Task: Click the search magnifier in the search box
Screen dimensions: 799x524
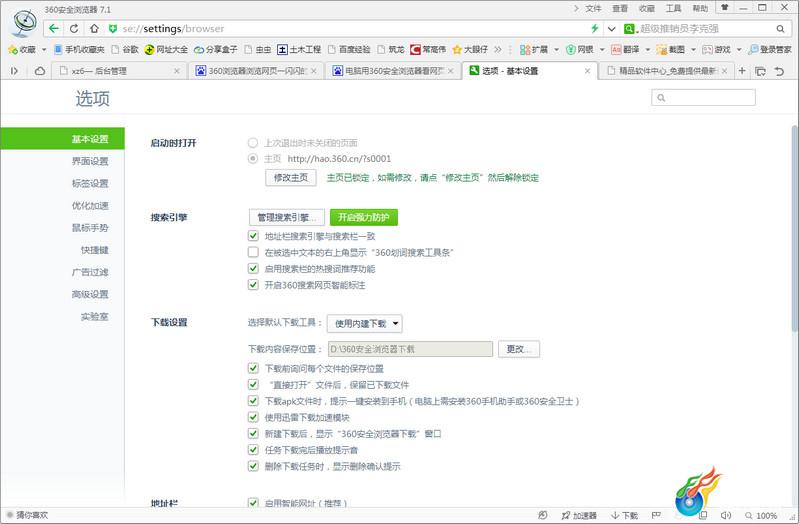Action: tap(780, 29)
